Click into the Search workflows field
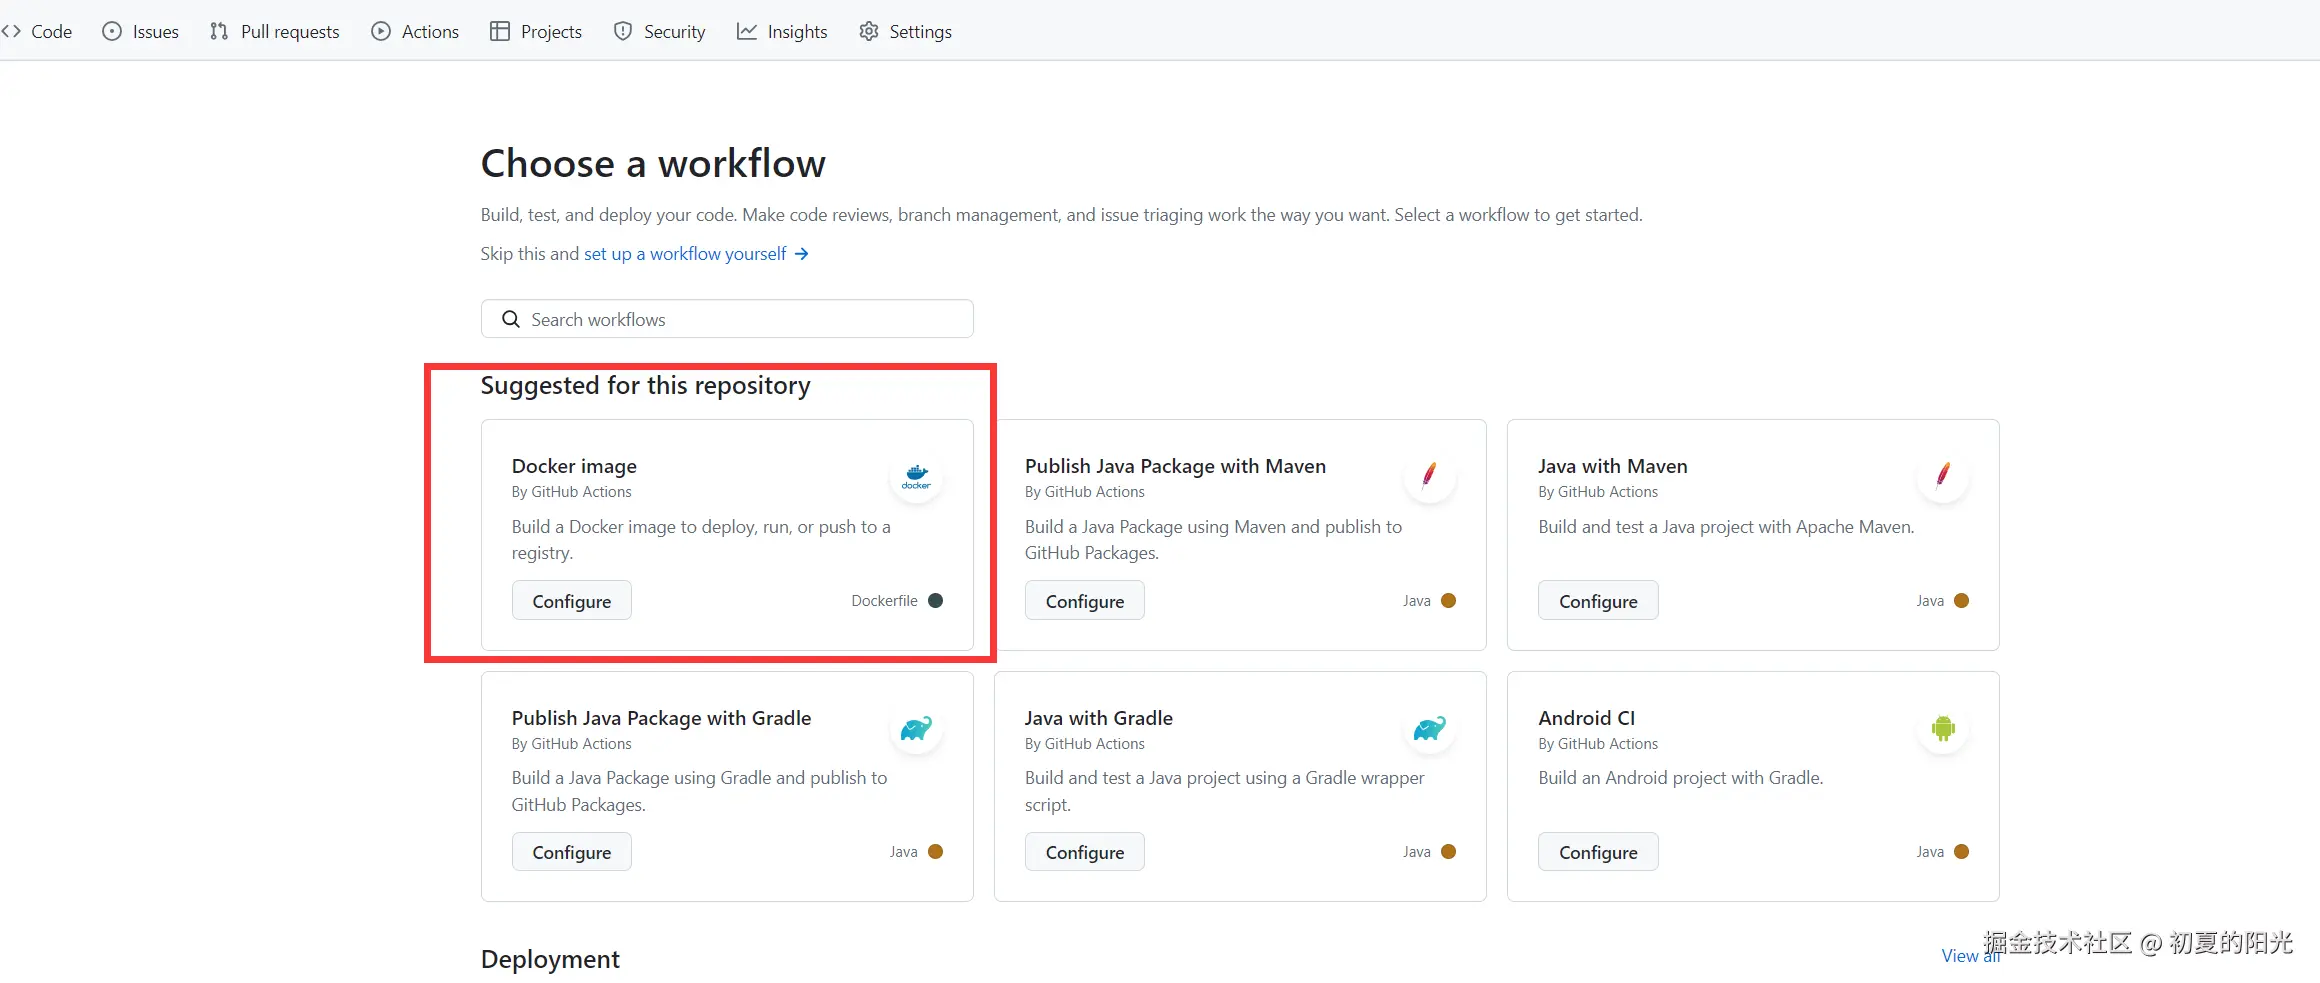 740,319
